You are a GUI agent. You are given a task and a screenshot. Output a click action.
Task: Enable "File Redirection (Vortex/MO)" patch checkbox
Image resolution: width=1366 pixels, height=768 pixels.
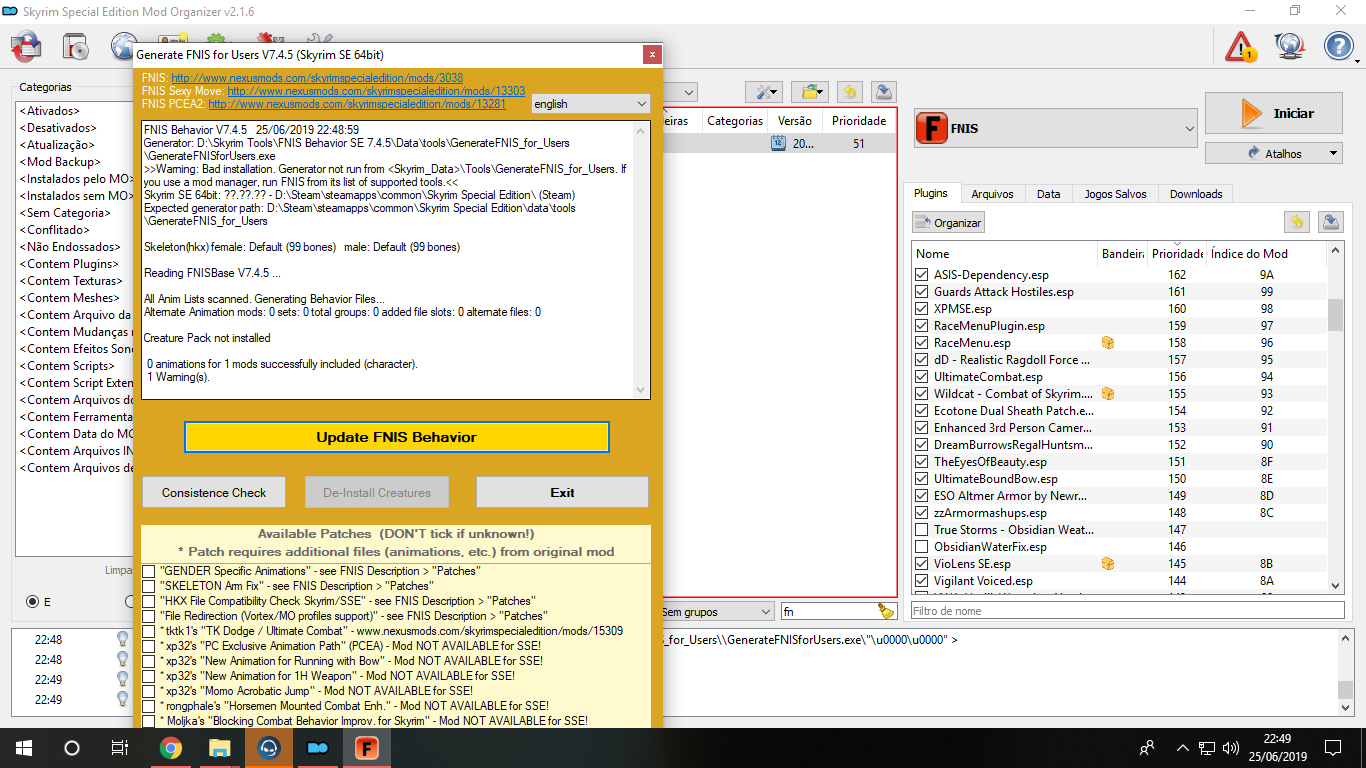[x=149, y=616]
